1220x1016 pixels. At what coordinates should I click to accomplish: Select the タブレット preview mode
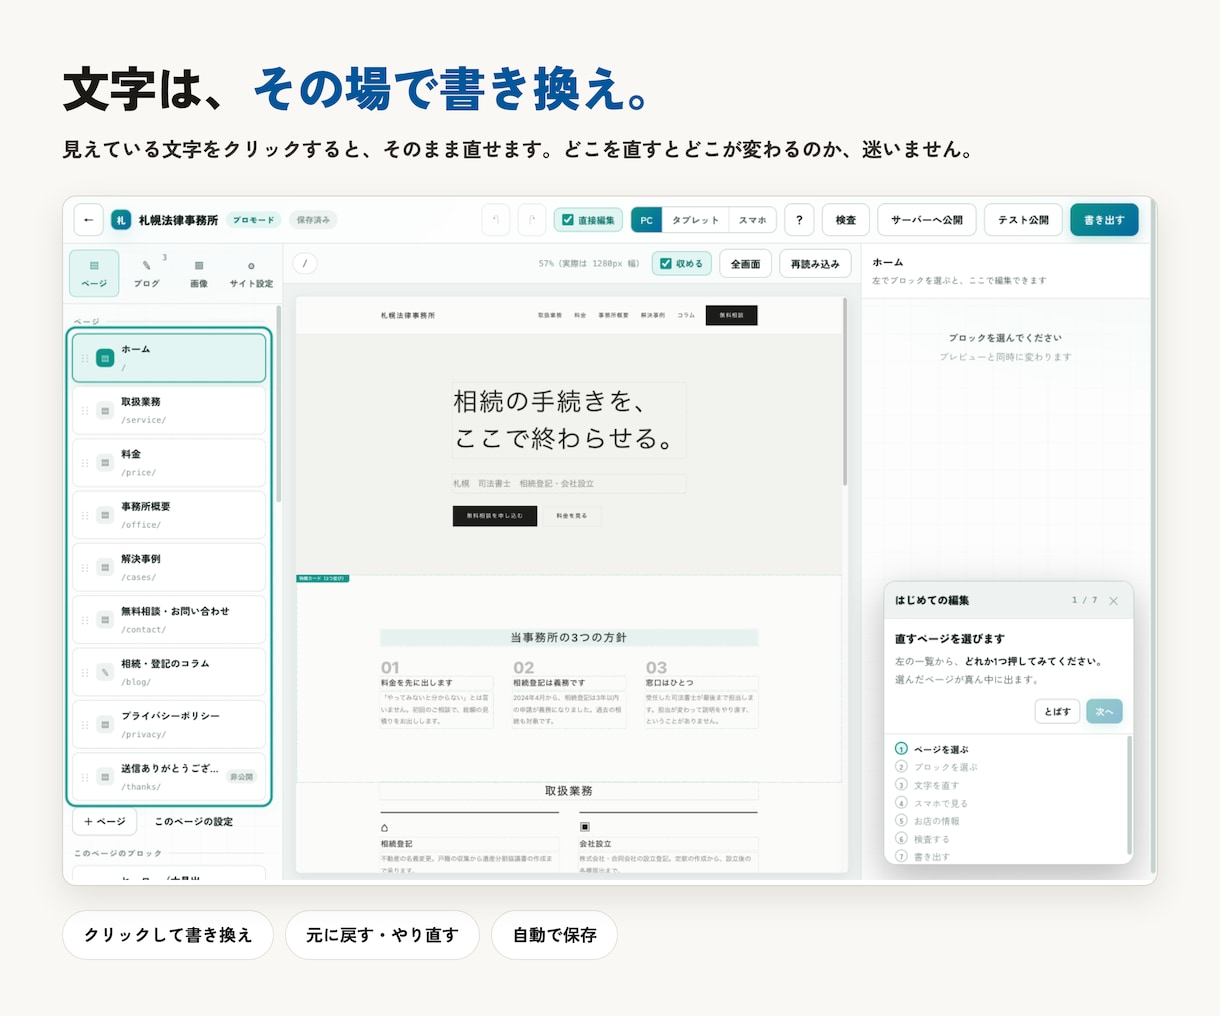[695, 220]
